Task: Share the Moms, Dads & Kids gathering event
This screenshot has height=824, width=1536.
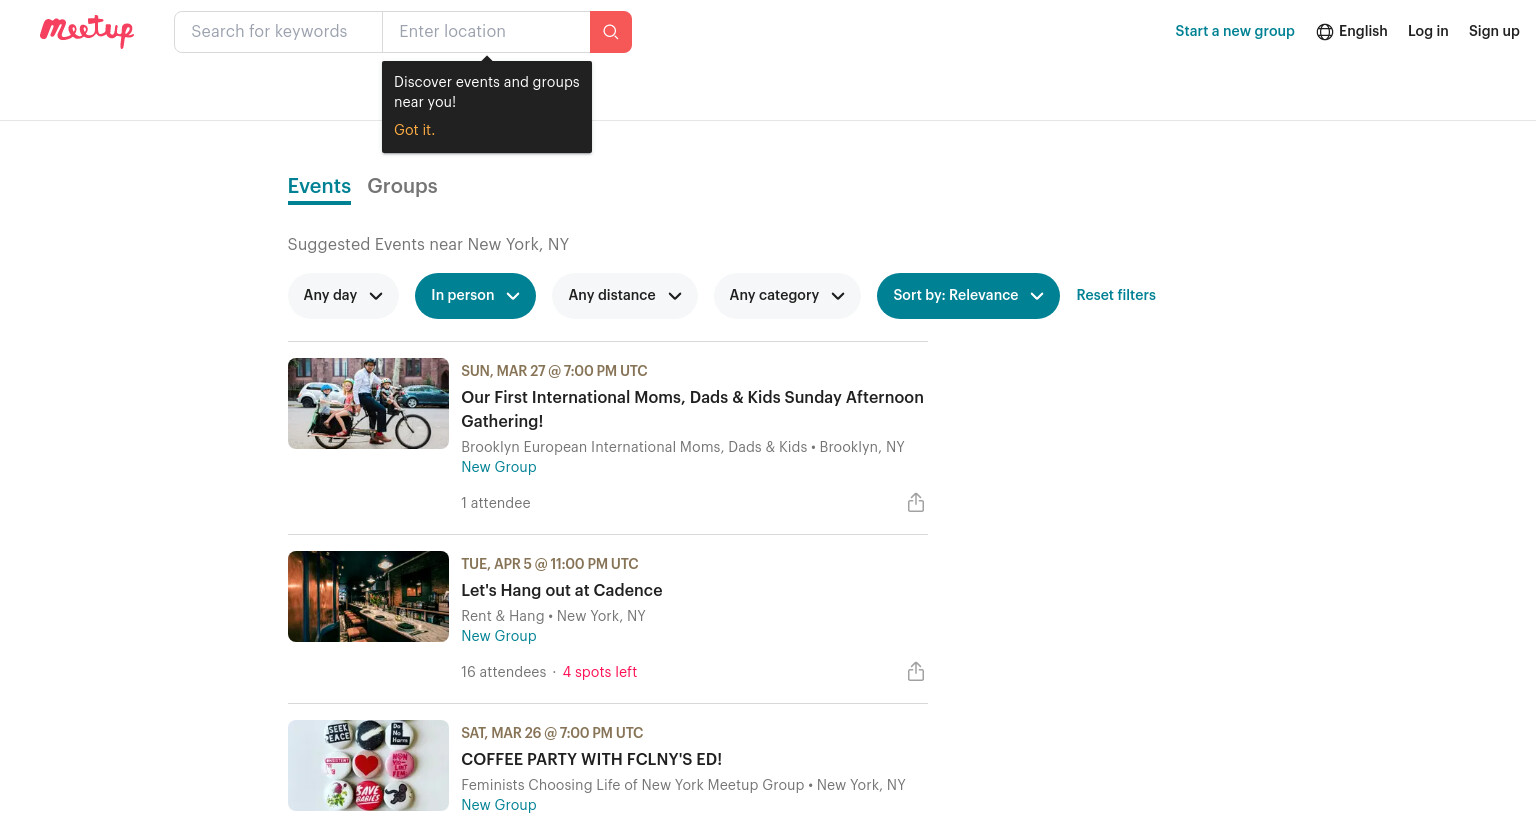Action: [916, 503]
